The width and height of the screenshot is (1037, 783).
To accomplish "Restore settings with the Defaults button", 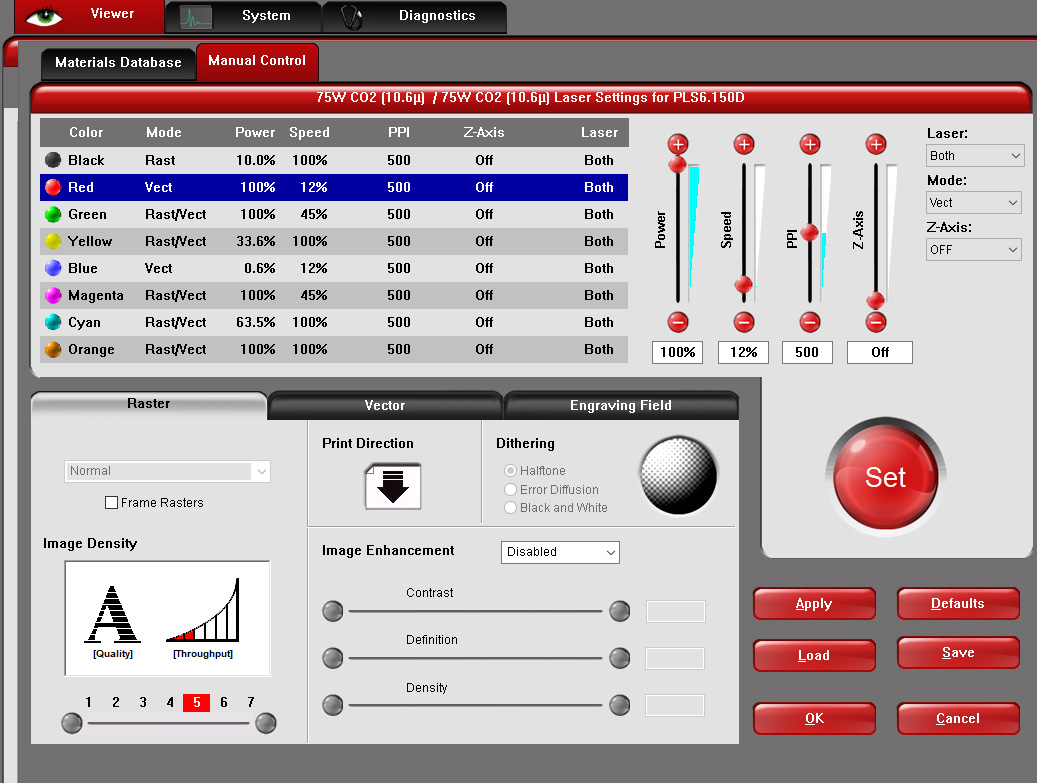I will pos(958,603).
